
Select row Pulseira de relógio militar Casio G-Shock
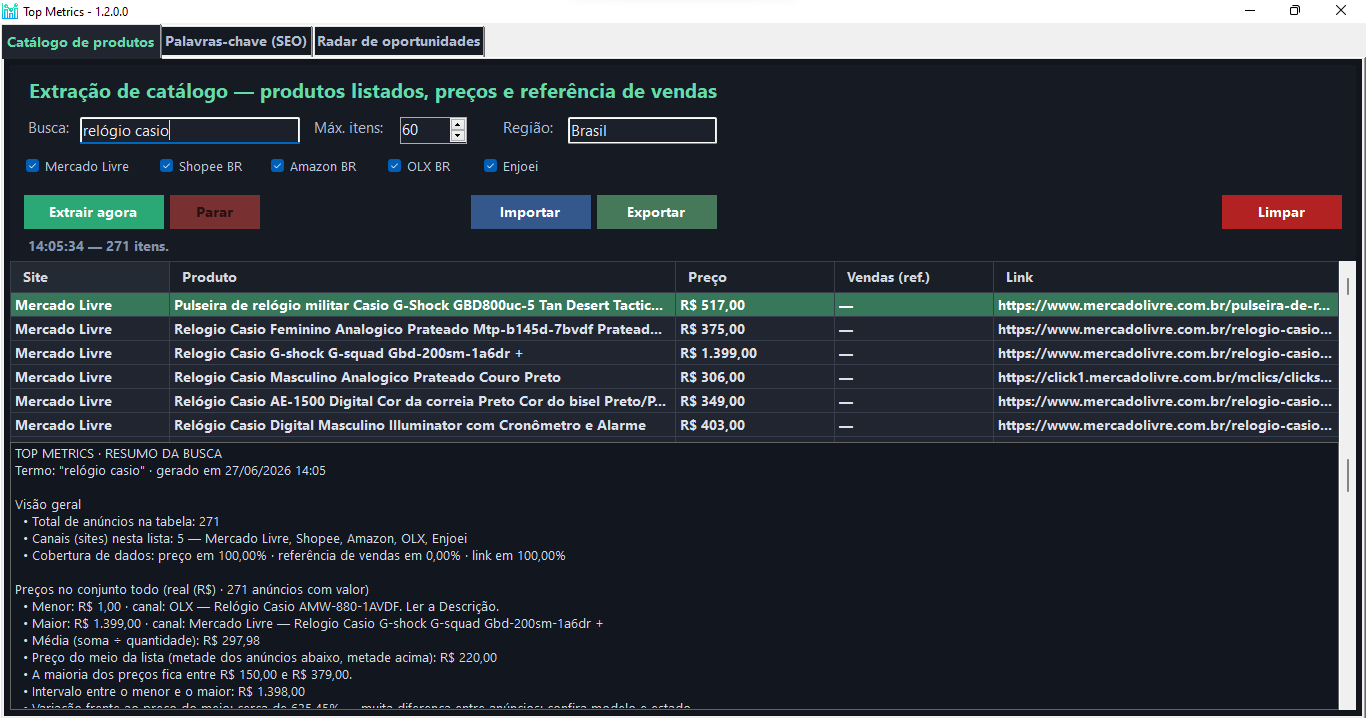tap(674, 305)
